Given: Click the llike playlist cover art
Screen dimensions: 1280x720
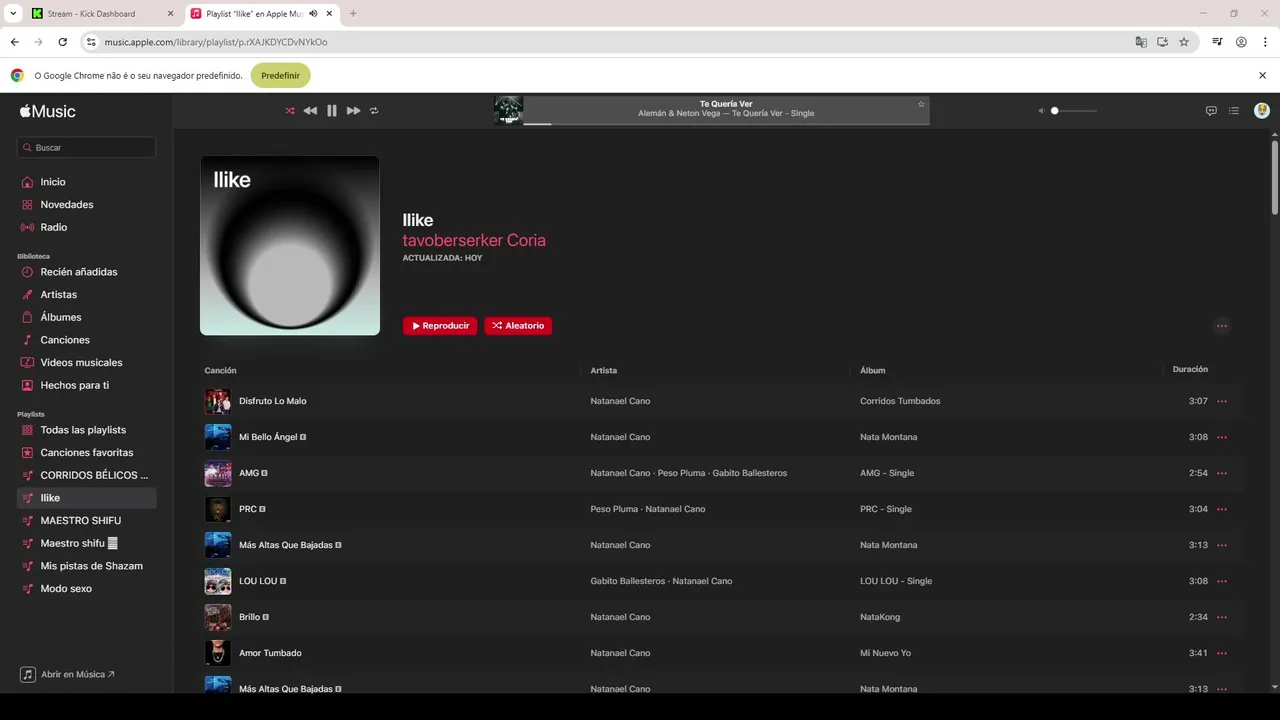Looking at the screenshot, I should 290,245.
